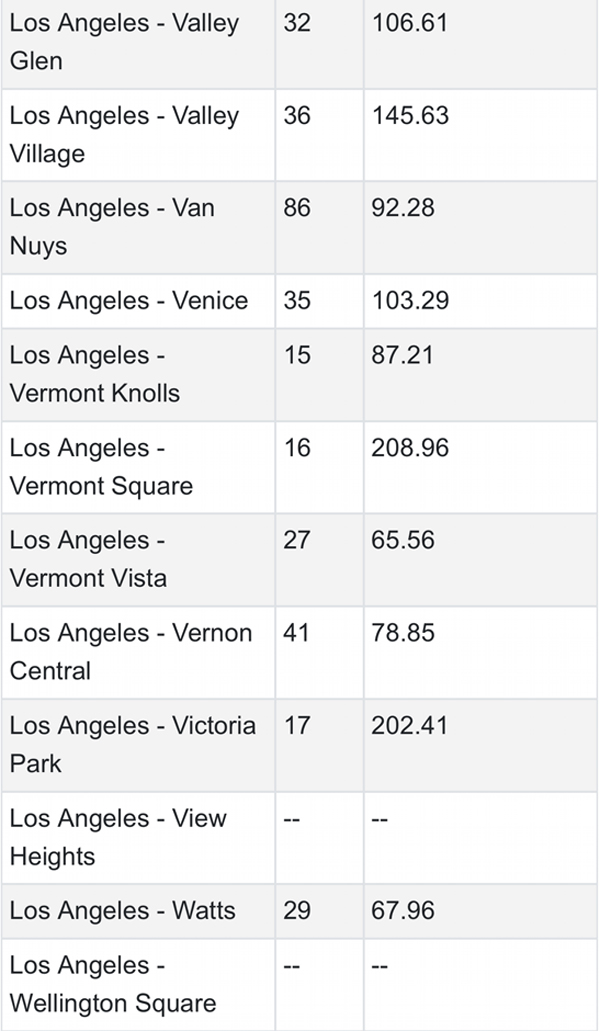Image resolution: width=600 pixels, height=1031 pixels.
Task: Click the Valley Village case count 36
Action: point(297,116)
